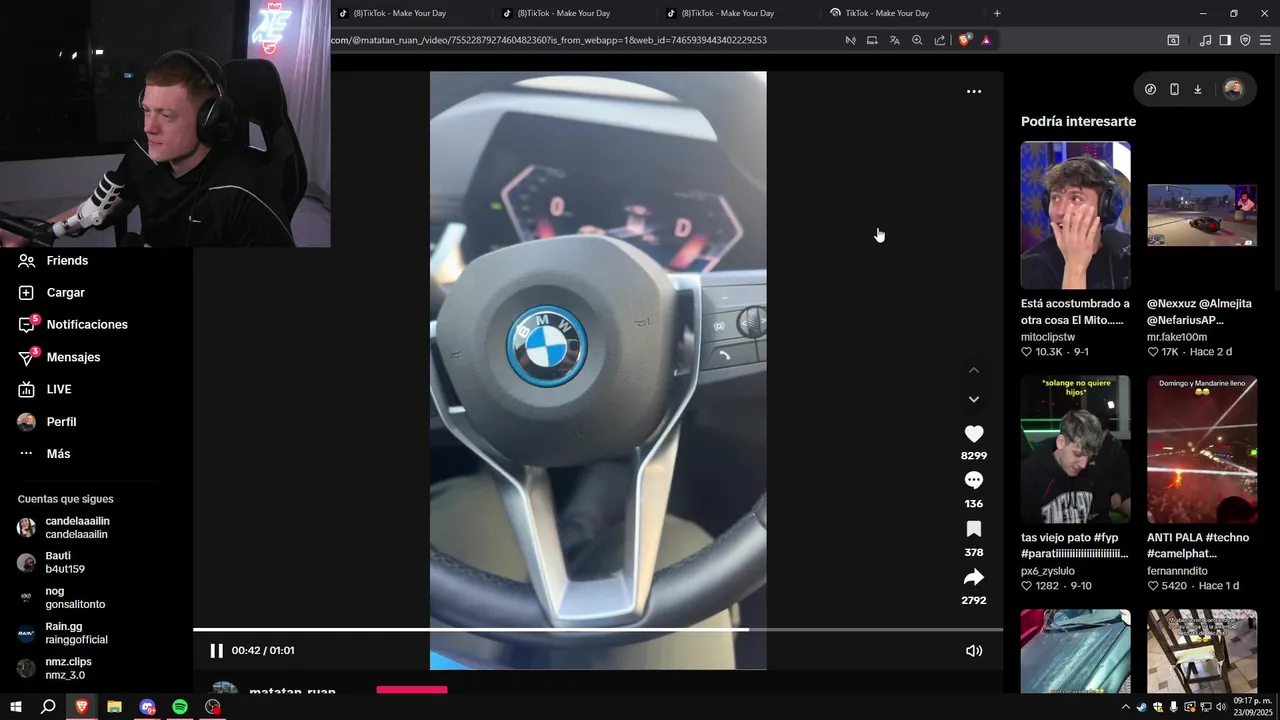Open the Windows Start menu
1280x720 pixels.
(16, 706)
